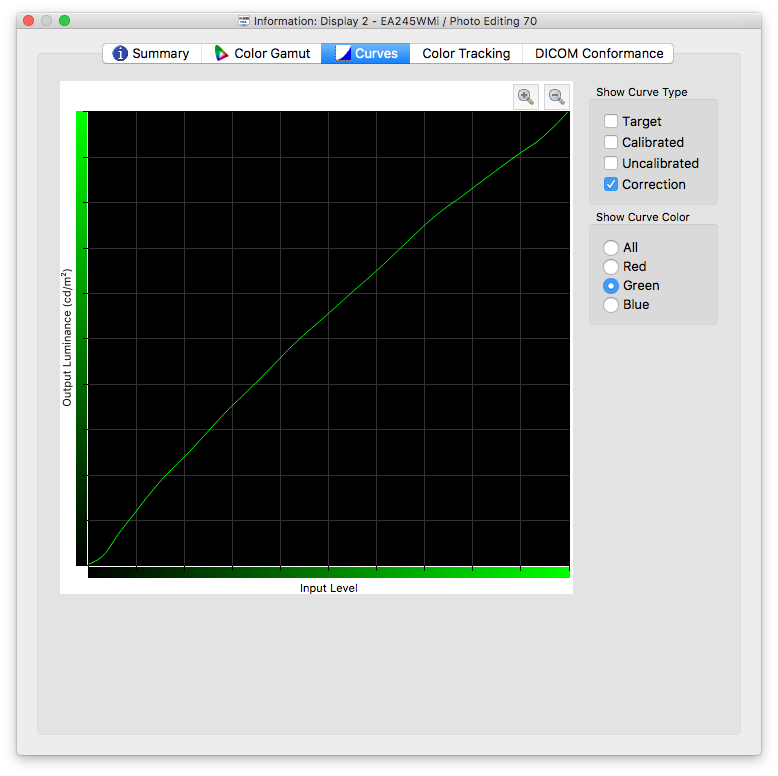Switch to the Color Gamut tab
This screenshot has width=778, height=776.
[x=261, y=53]
